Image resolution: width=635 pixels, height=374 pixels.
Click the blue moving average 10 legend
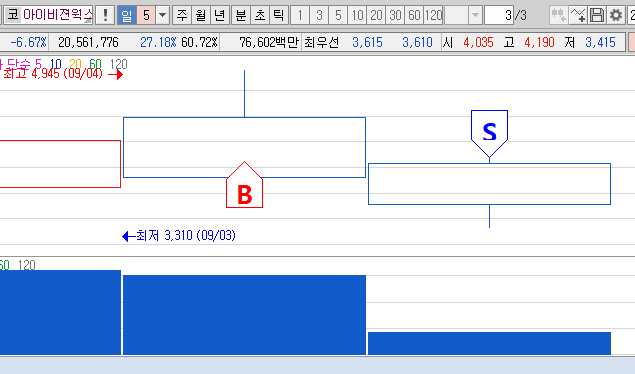55,64
